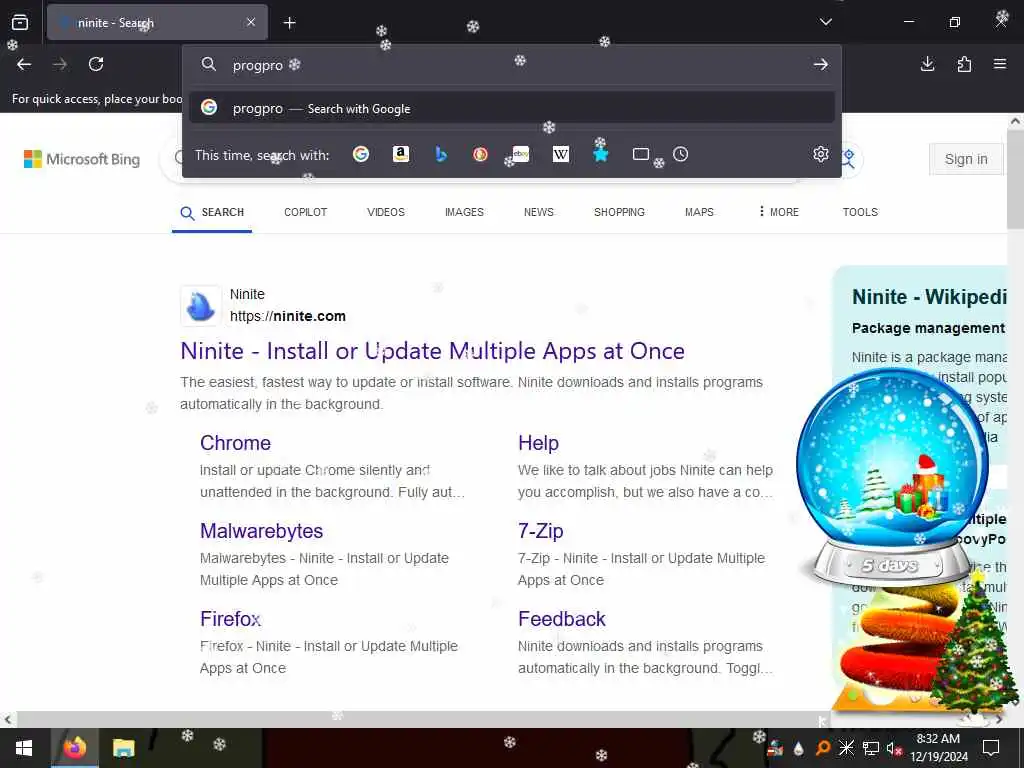
Task: Switch to the COPILOT tab
Action: pyautogui.click(x=306, y=212)
